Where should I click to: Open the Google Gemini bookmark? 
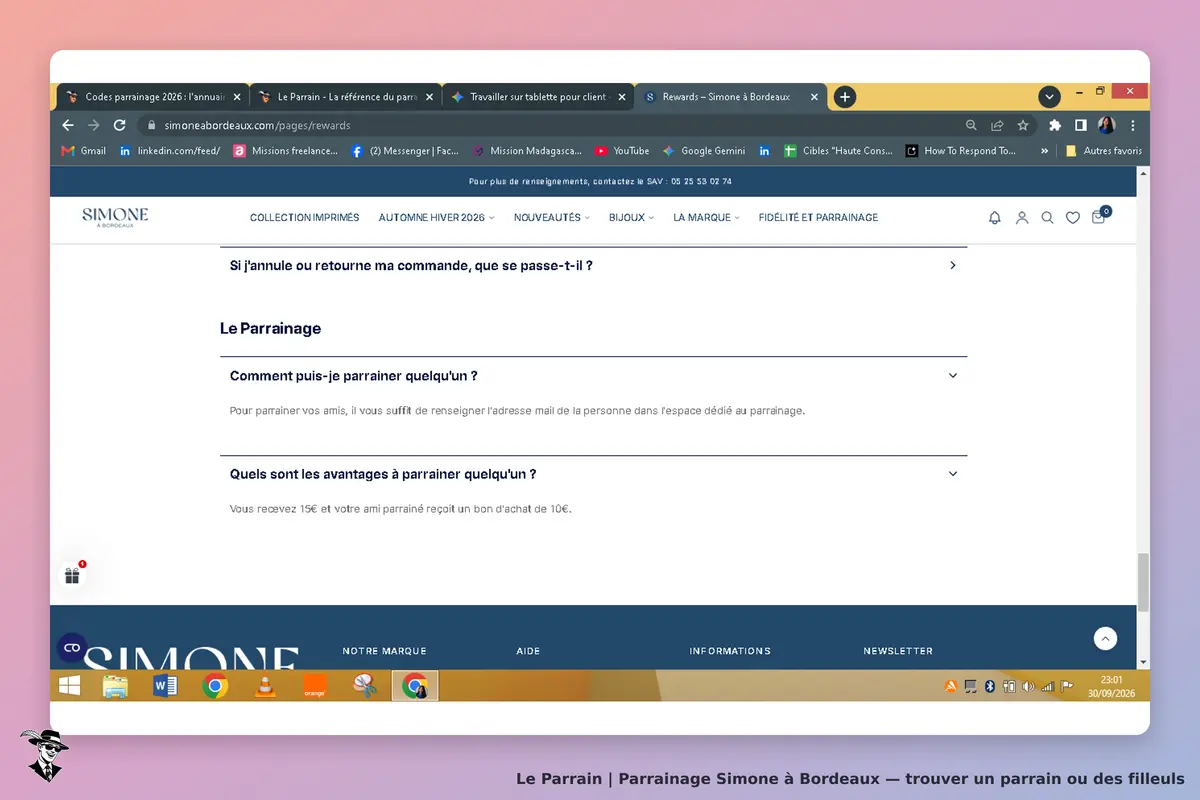tap(704, 151)
